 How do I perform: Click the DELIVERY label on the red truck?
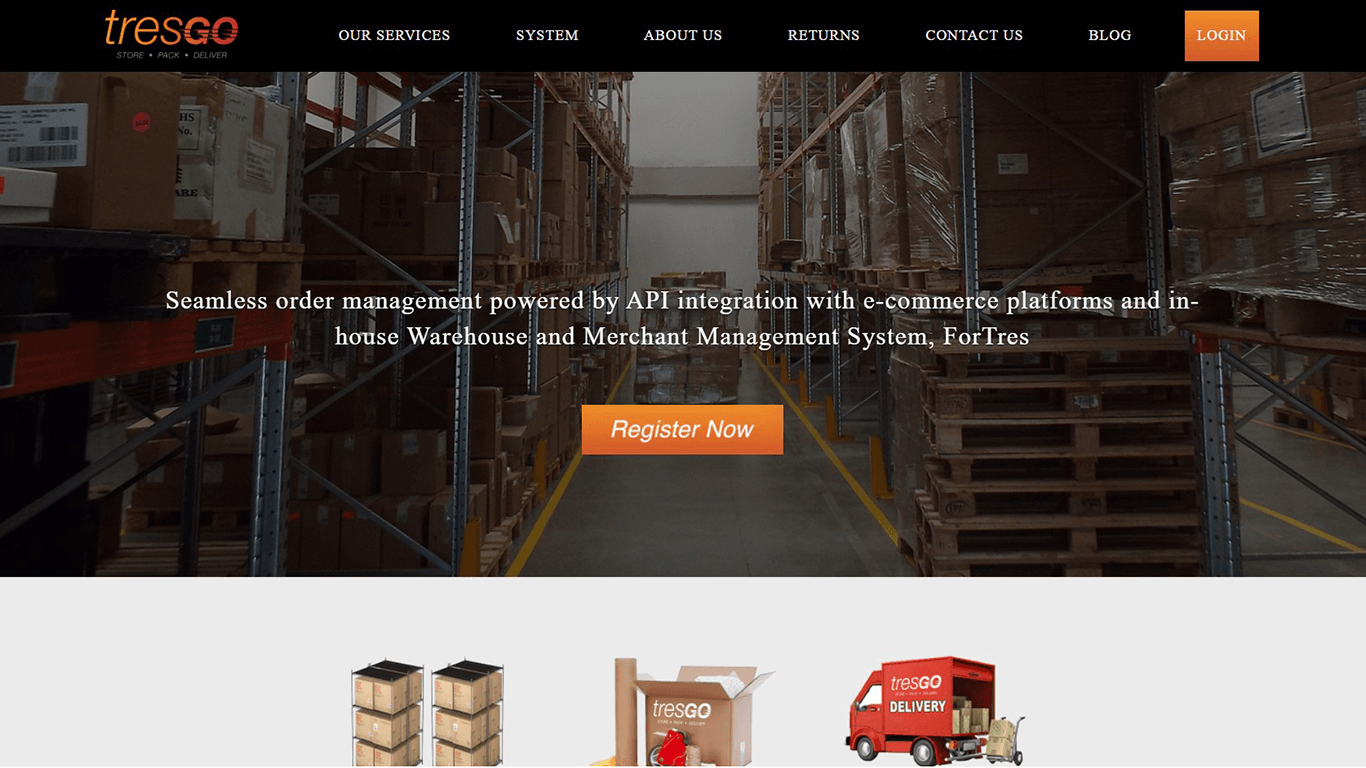(917, 706)
